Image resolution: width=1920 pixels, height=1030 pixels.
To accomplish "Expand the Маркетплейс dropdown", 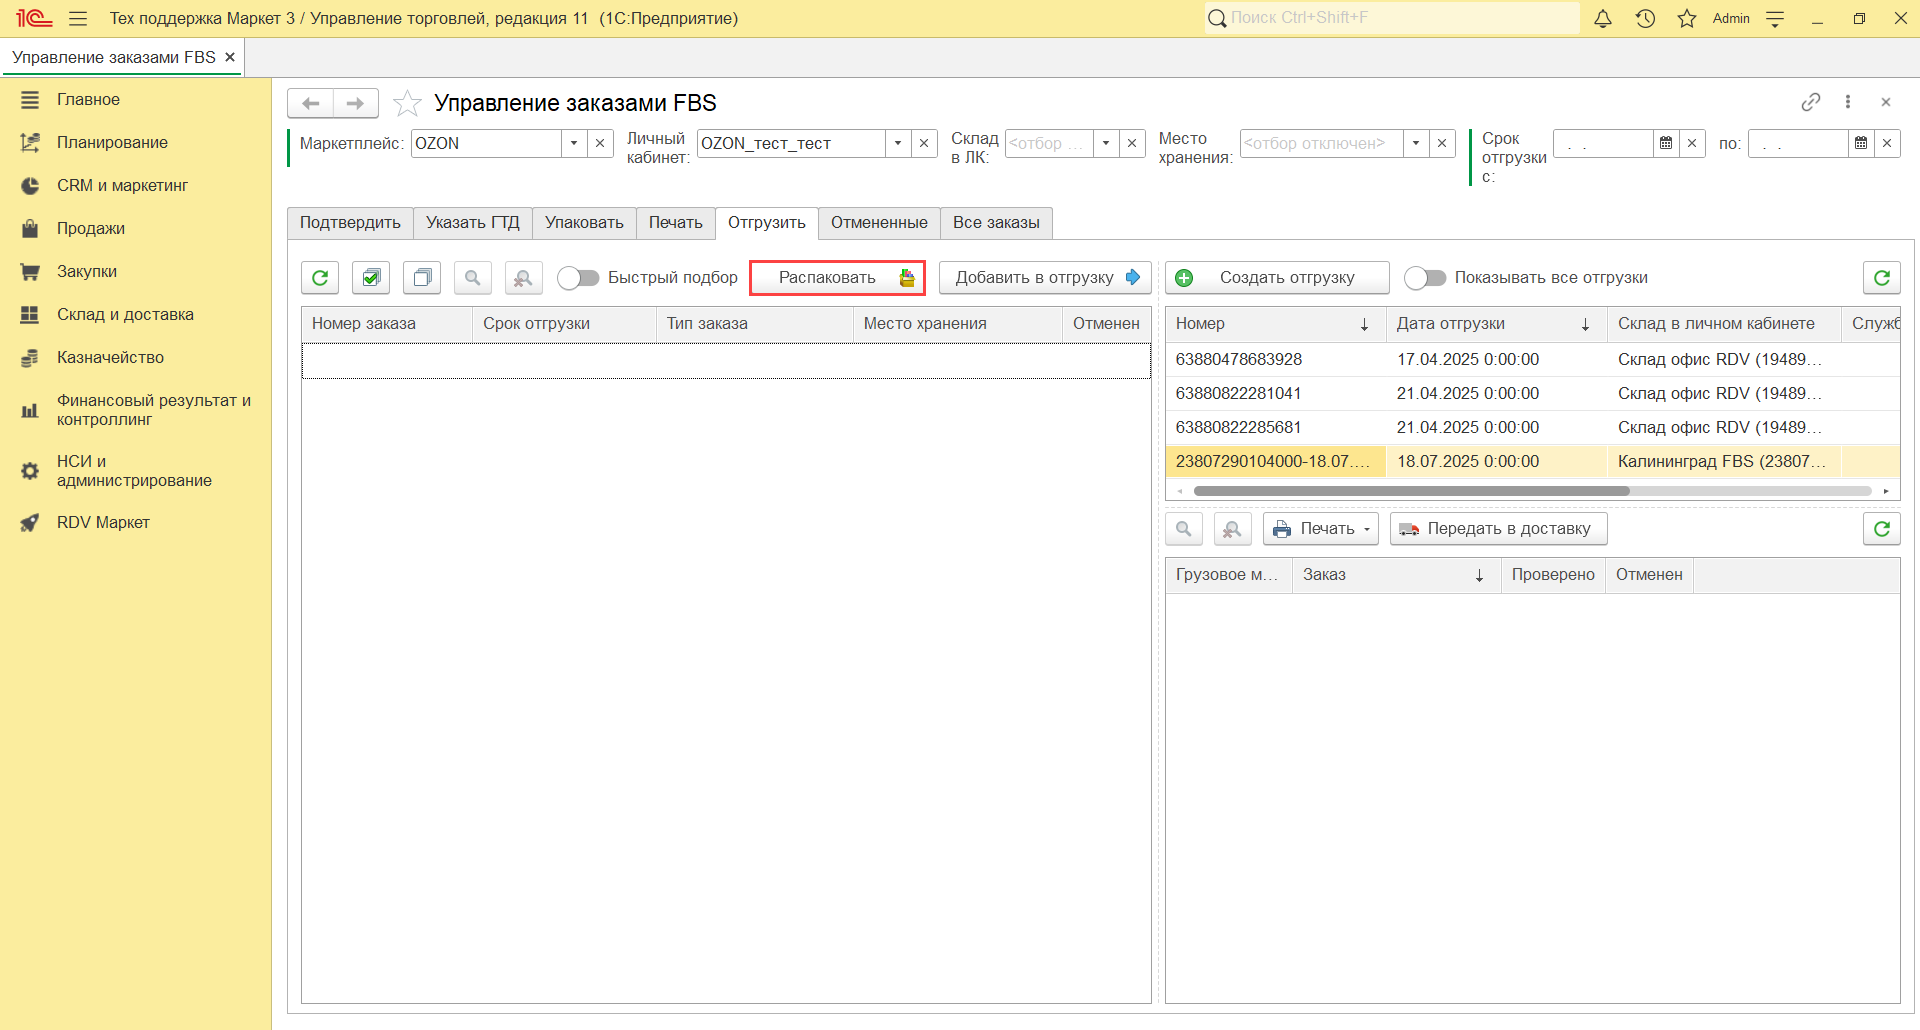I will point(574,144).
